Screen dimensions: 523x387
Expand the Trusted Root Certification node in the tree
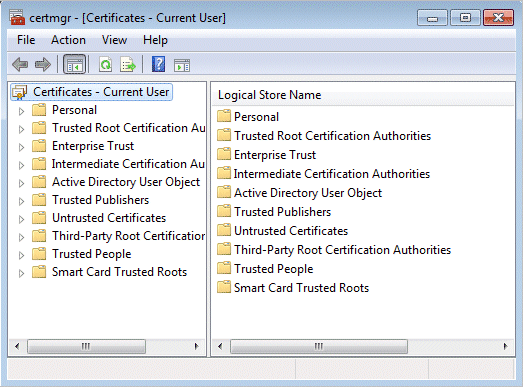point(21,129)
